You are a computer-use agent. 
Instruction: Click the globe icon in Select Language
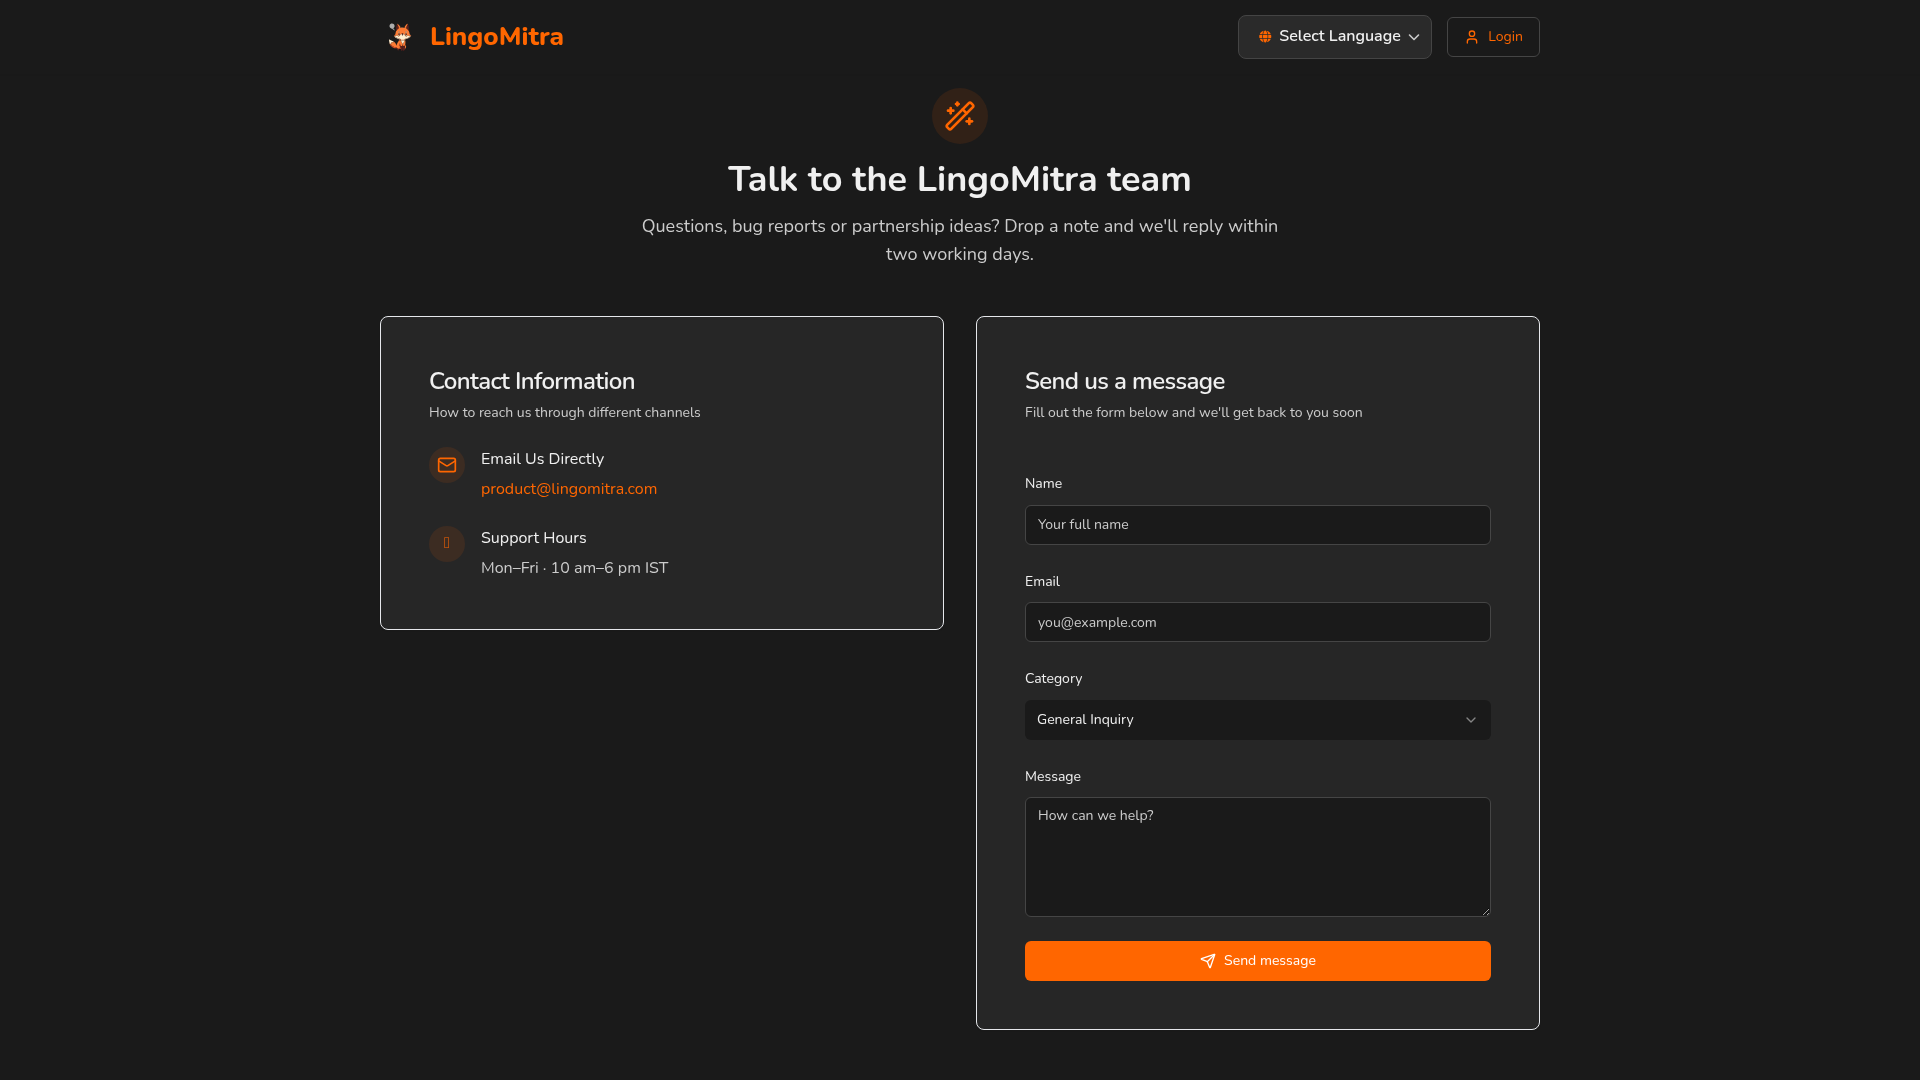(1265, 37)
